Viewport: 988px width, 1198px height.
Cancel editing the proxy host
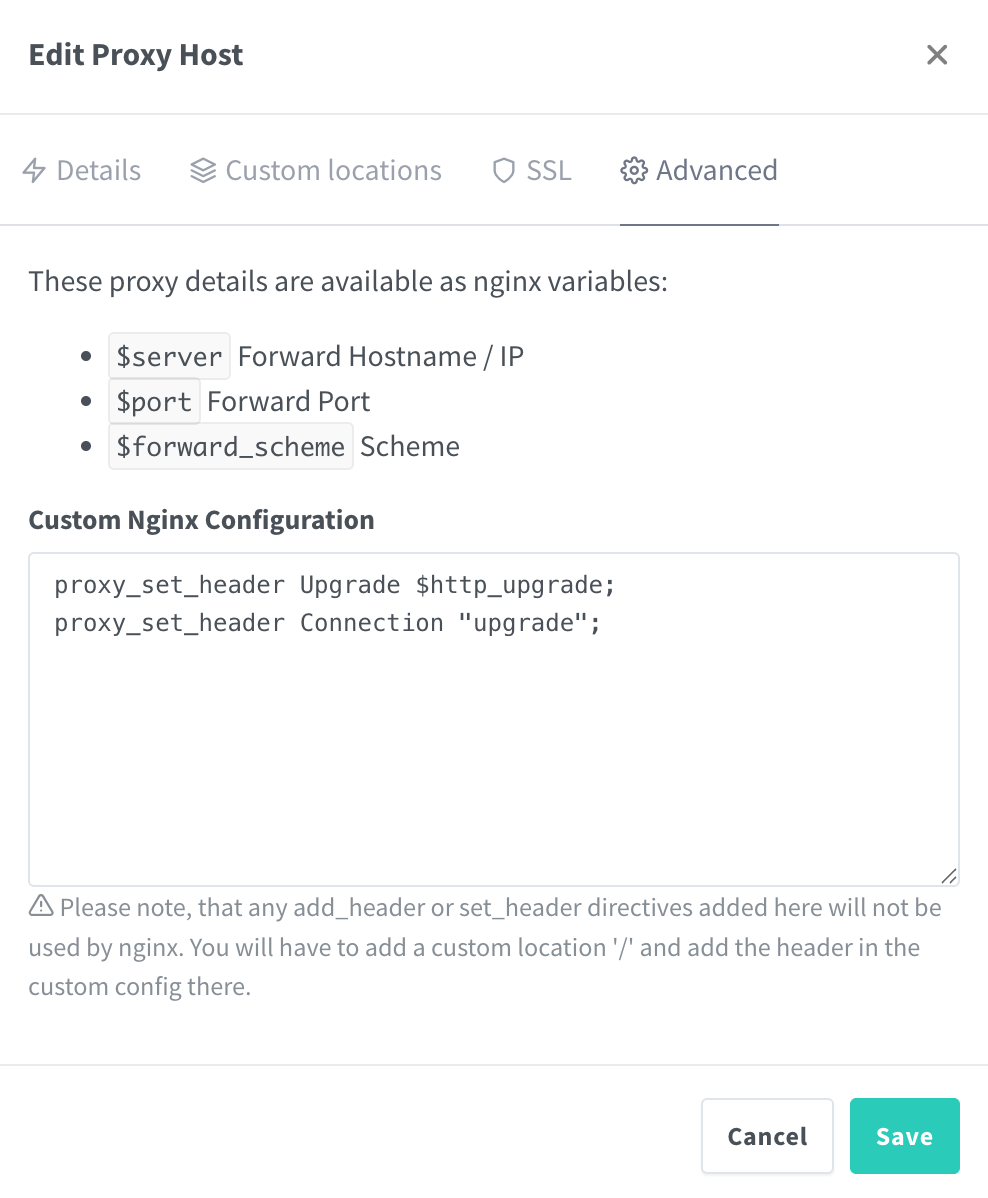(x=767, y=1136)
